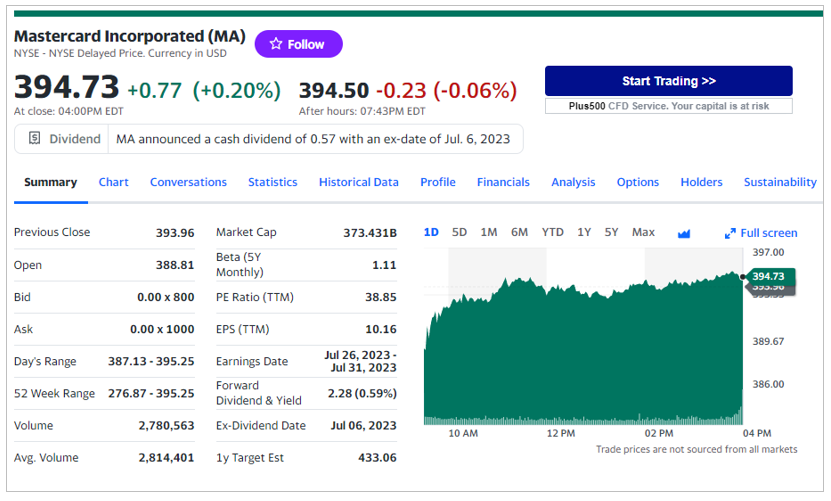Select the Max chart range
The width and height of the screenshot is (831, 501).
[643, 232]
